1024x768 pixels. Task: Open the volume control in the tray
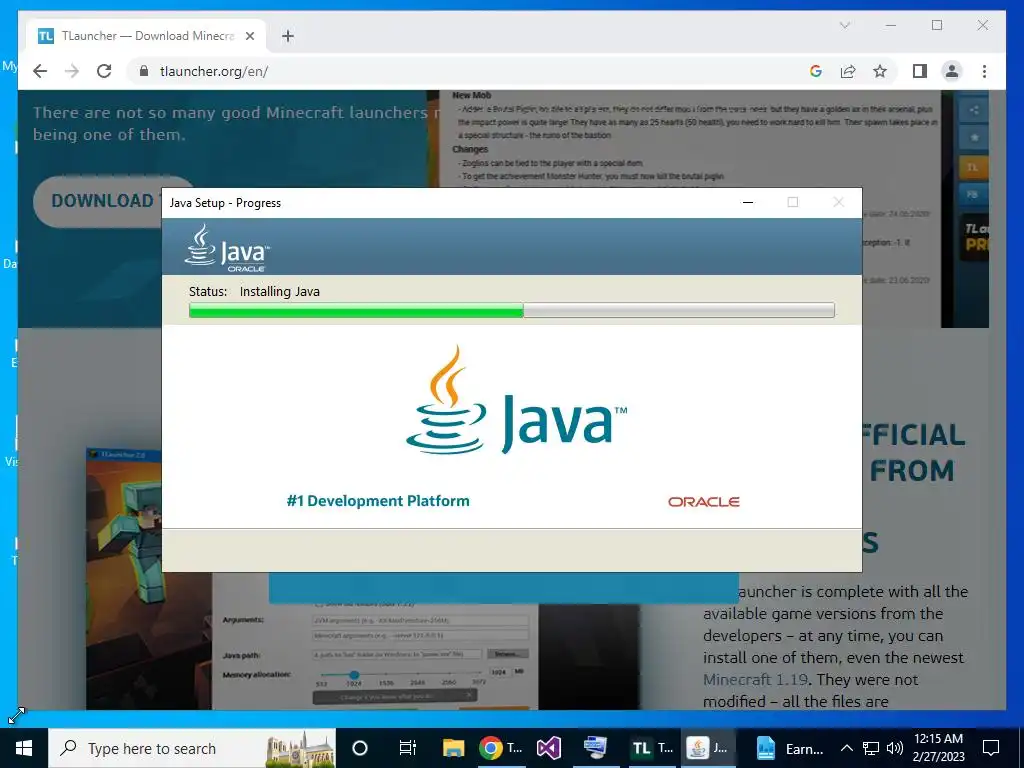(x=895, y=748)
